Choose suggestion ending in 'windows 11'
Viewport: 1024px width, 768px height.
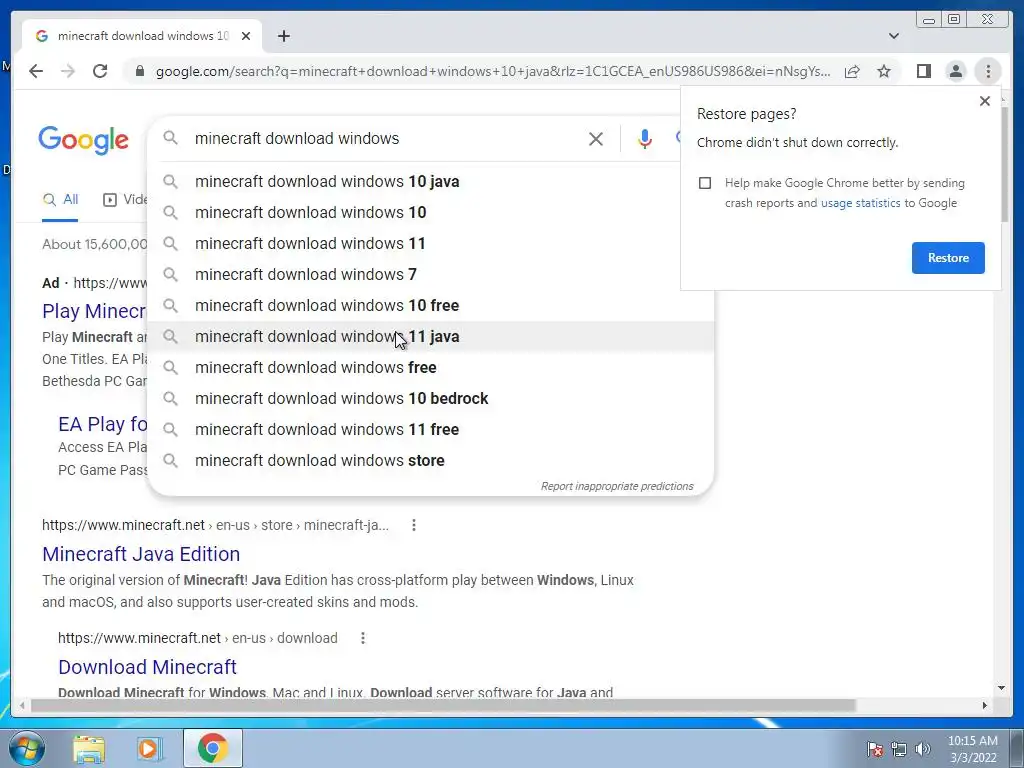click(431, 244)
